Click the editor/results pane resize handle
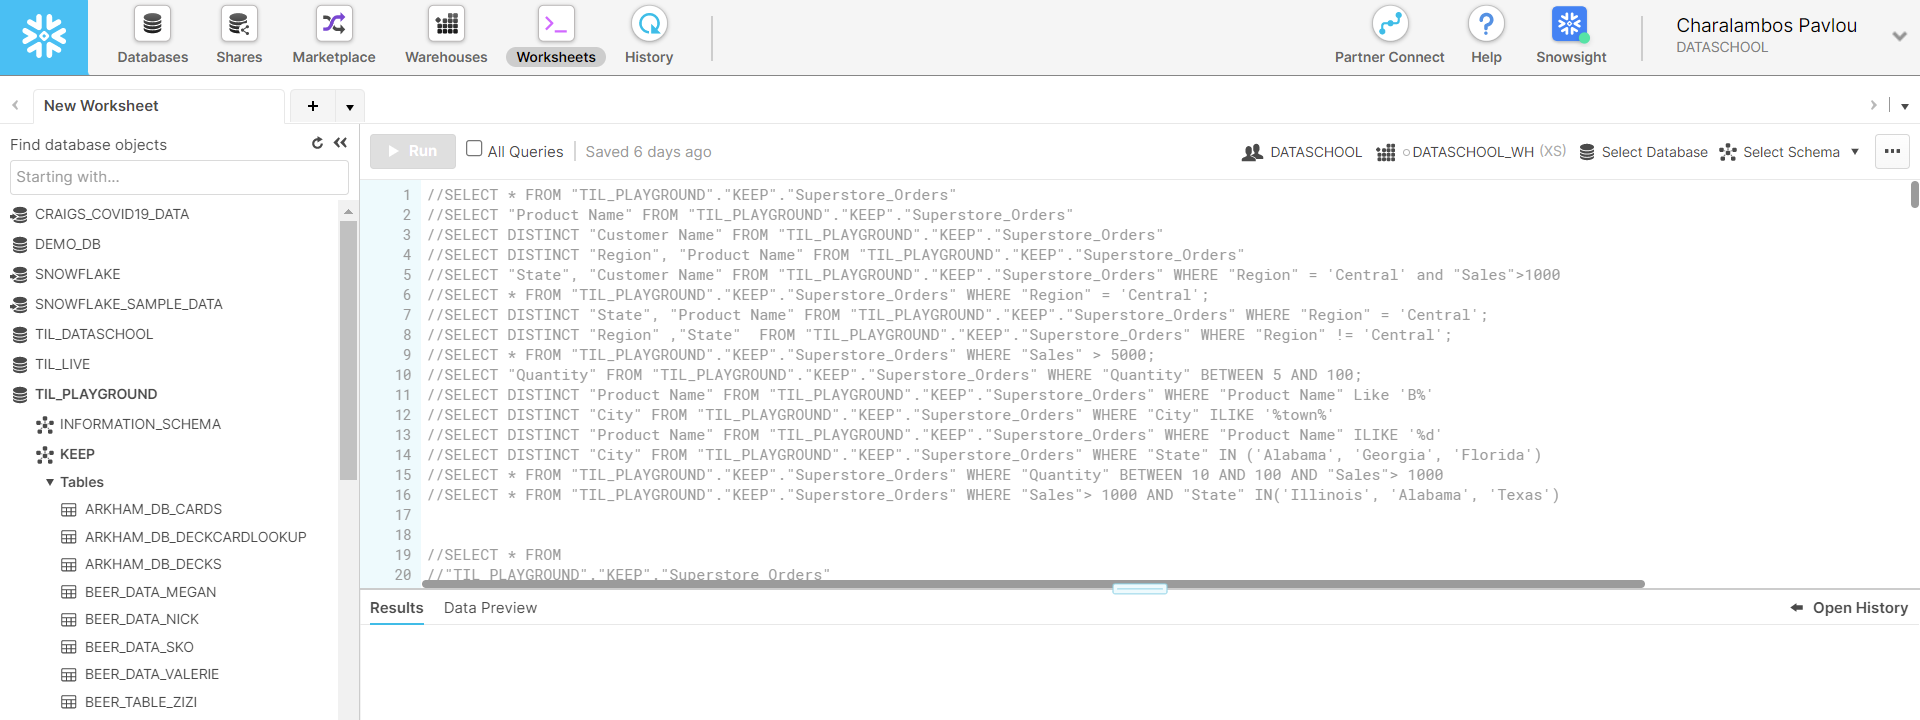The width and height of the screenshot is (1920, 720). pos(1140,589)
